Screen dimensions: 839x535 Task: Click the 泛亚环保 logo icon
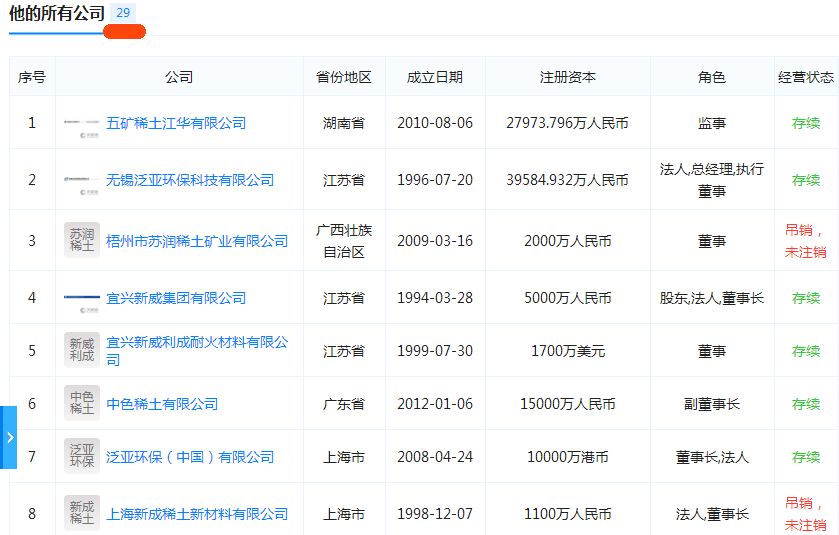[82, 456]
